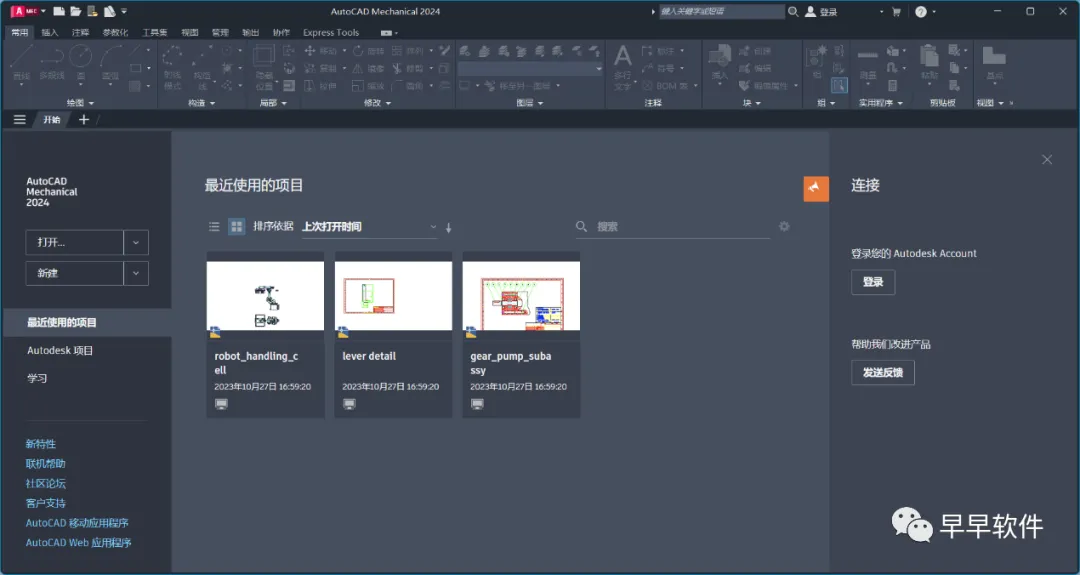The width and height of the screenshot is (1080, 575).
Task: Toggle sort direction arrow next to 上次打开时间
Action: click(448, 227)
